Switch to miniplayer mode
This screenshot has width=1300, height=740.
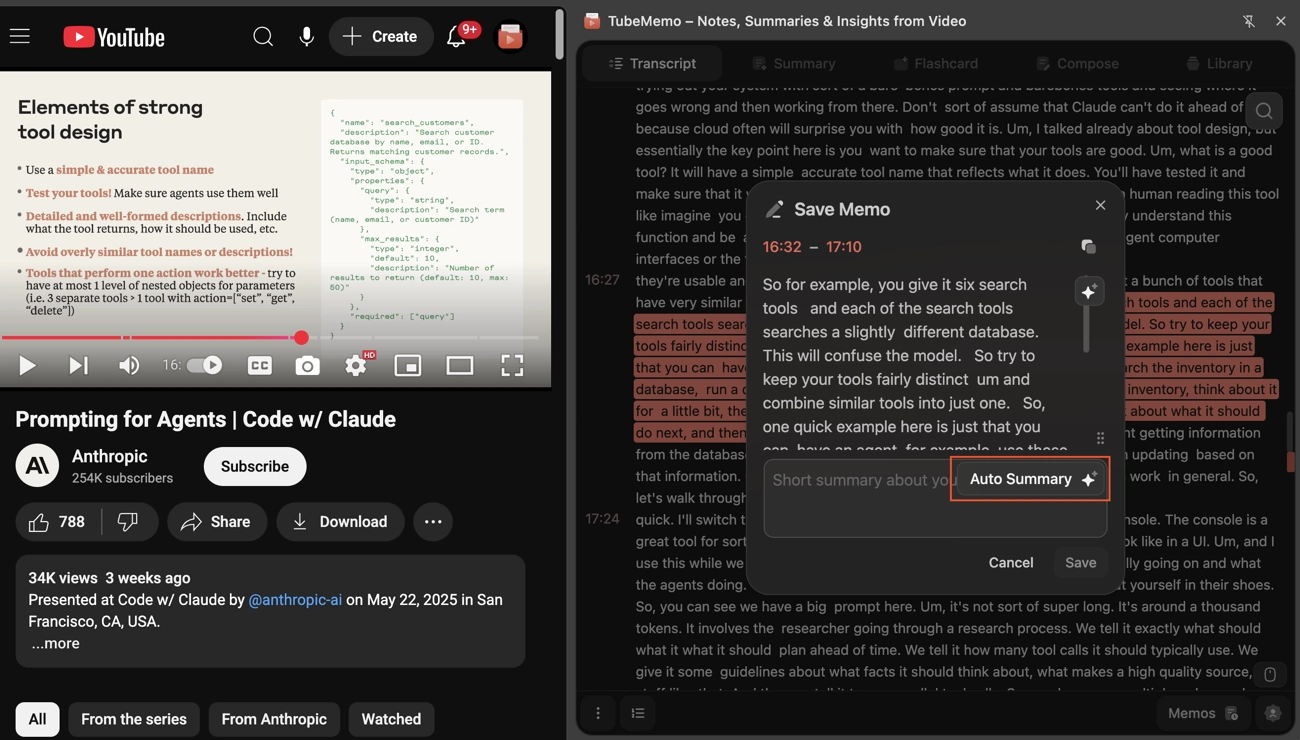(x=408, y=366)
